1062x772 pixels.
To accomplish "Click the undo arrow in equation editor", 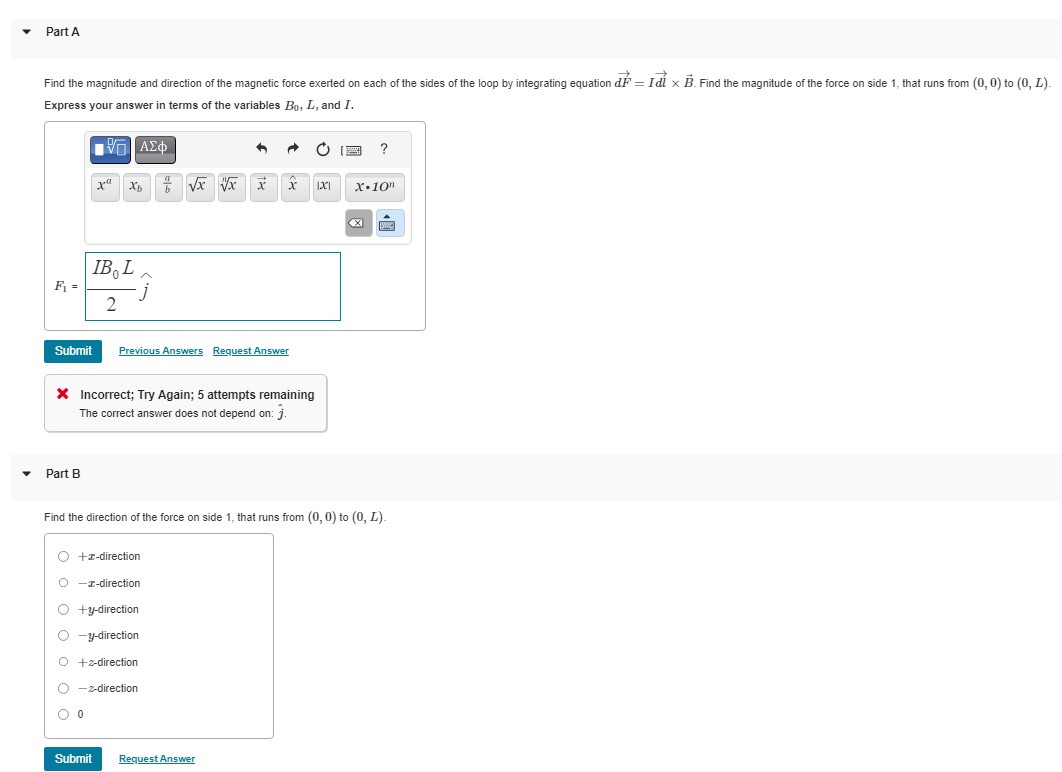I will [x=261, y=148].
